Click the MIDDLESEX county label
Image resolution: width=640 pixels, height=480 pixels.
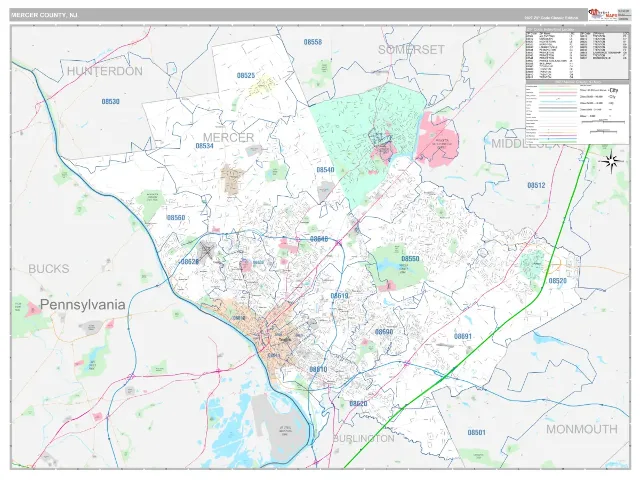(524, 144)
